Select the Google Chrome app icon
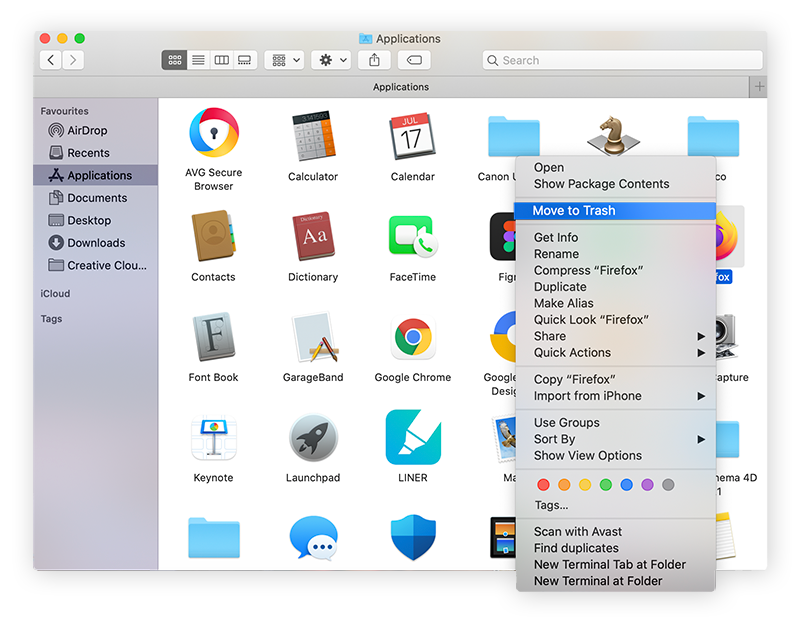This screenshot has height=624, width=800. pos(413,337)
